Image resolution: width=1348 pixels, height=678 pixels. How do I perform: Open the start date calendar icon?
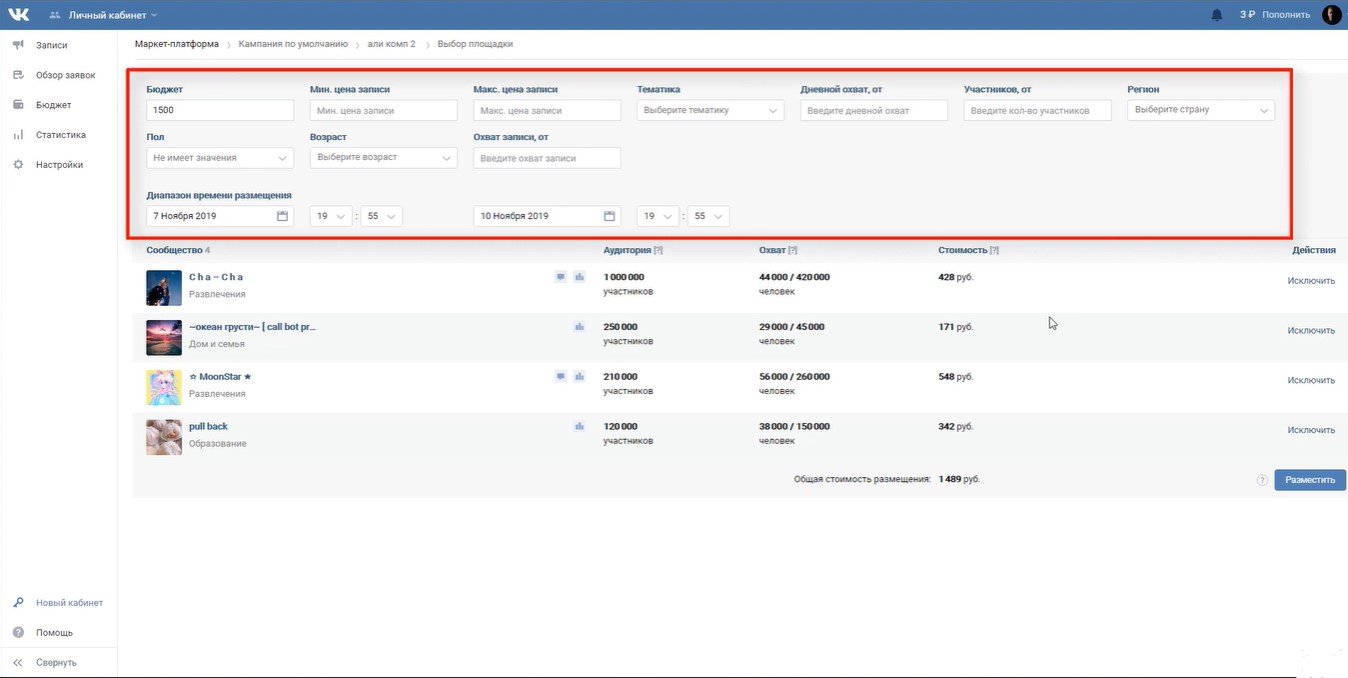click(282, 216)
